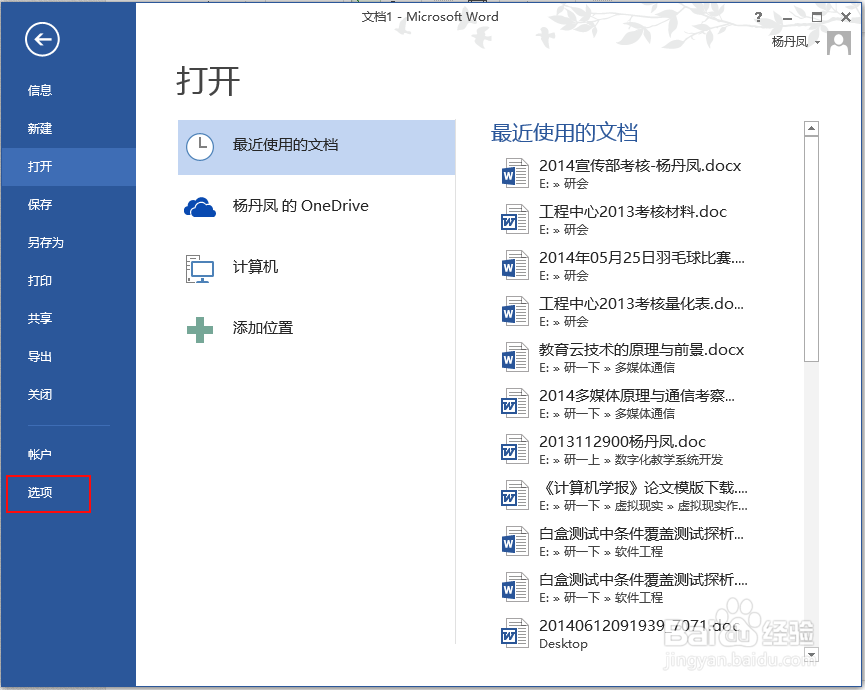Choose 关闭 (Close) in the sidebar
Image resolution: width=865 pixels, height=690 pixels.
tap(68, 394)
